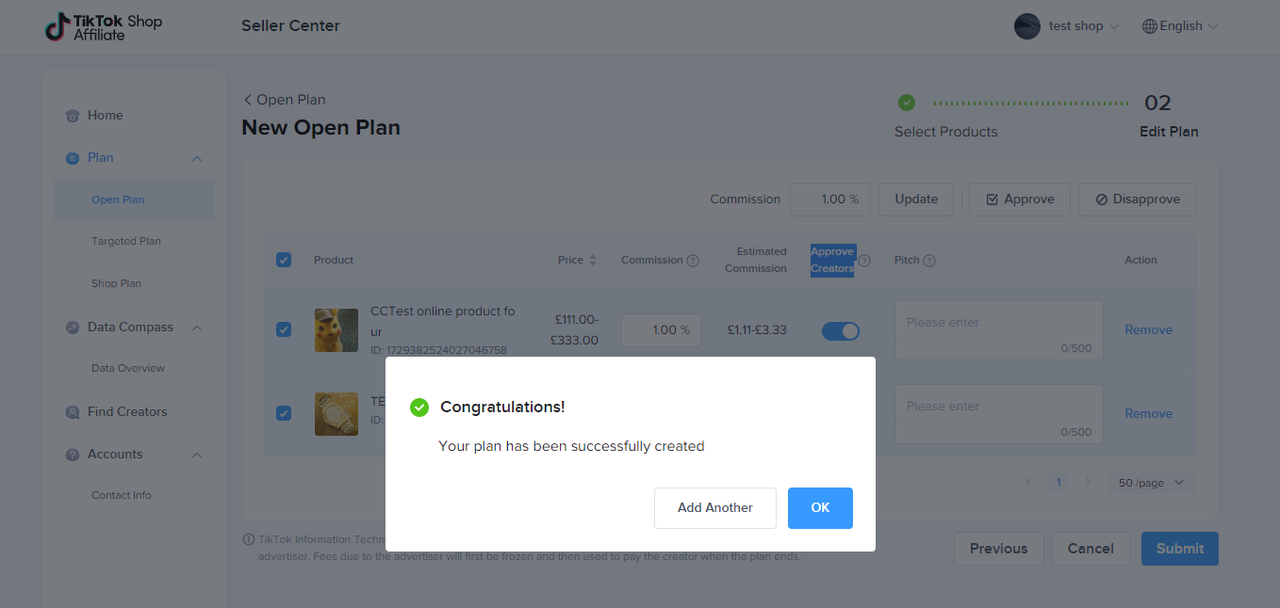
Task: Go to Shop Plan in sidebar
Action: click(116, 283)
